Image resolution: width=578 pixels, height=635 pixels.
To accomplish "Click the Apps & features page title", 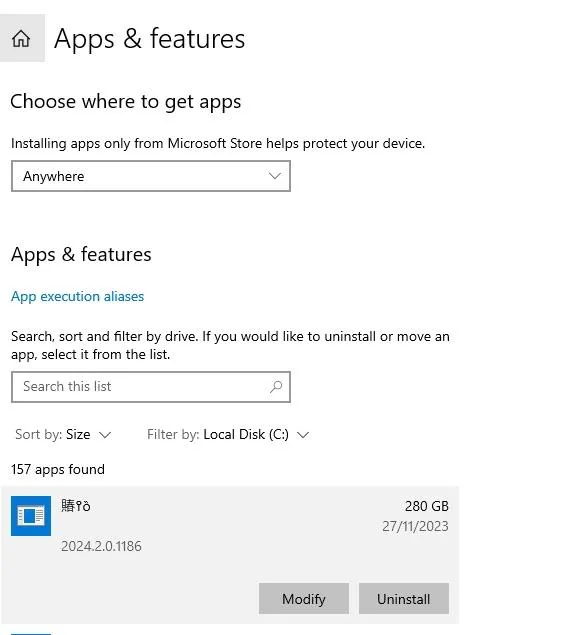I will click(x=149, y=39).
